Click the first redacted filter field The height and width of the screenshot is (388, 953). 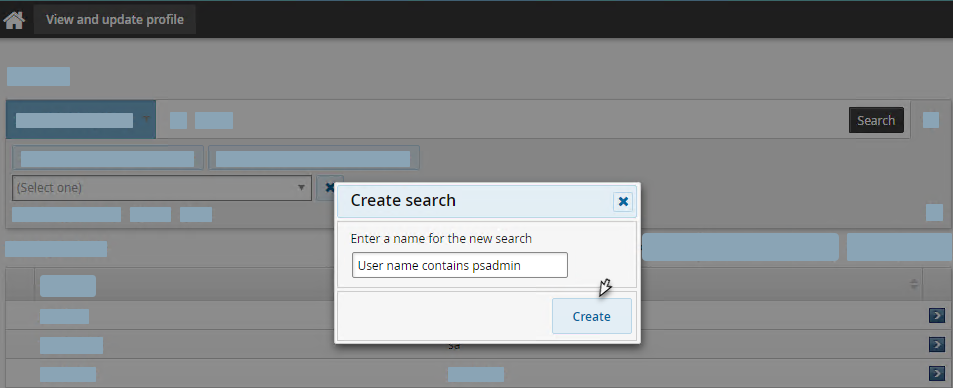tap(108, 158)
